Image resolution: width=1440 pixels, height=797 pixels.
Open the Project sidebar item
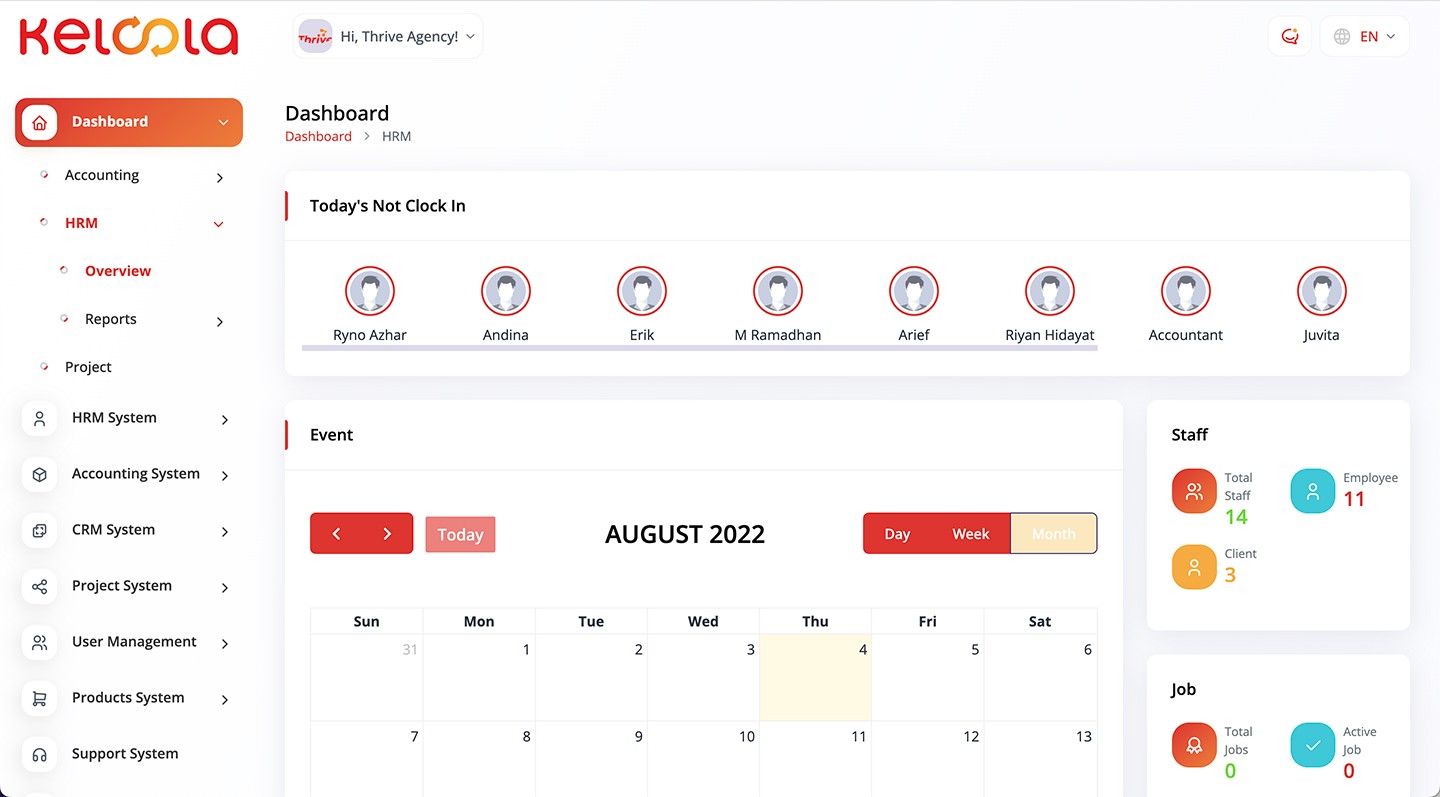(88, 367)
